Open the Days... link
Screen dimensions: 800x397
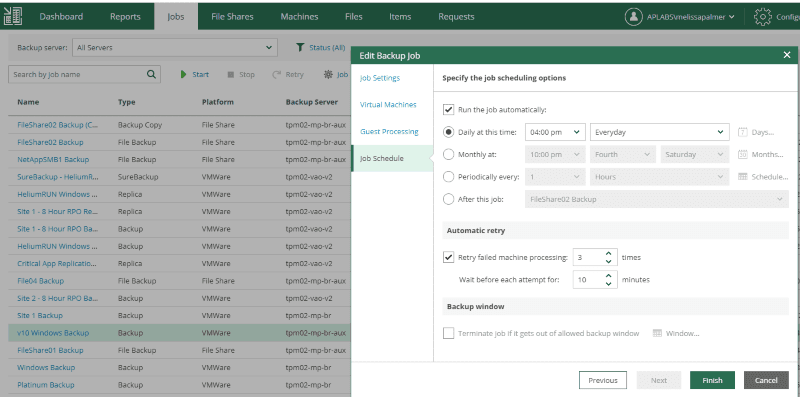tap(763, 132)
